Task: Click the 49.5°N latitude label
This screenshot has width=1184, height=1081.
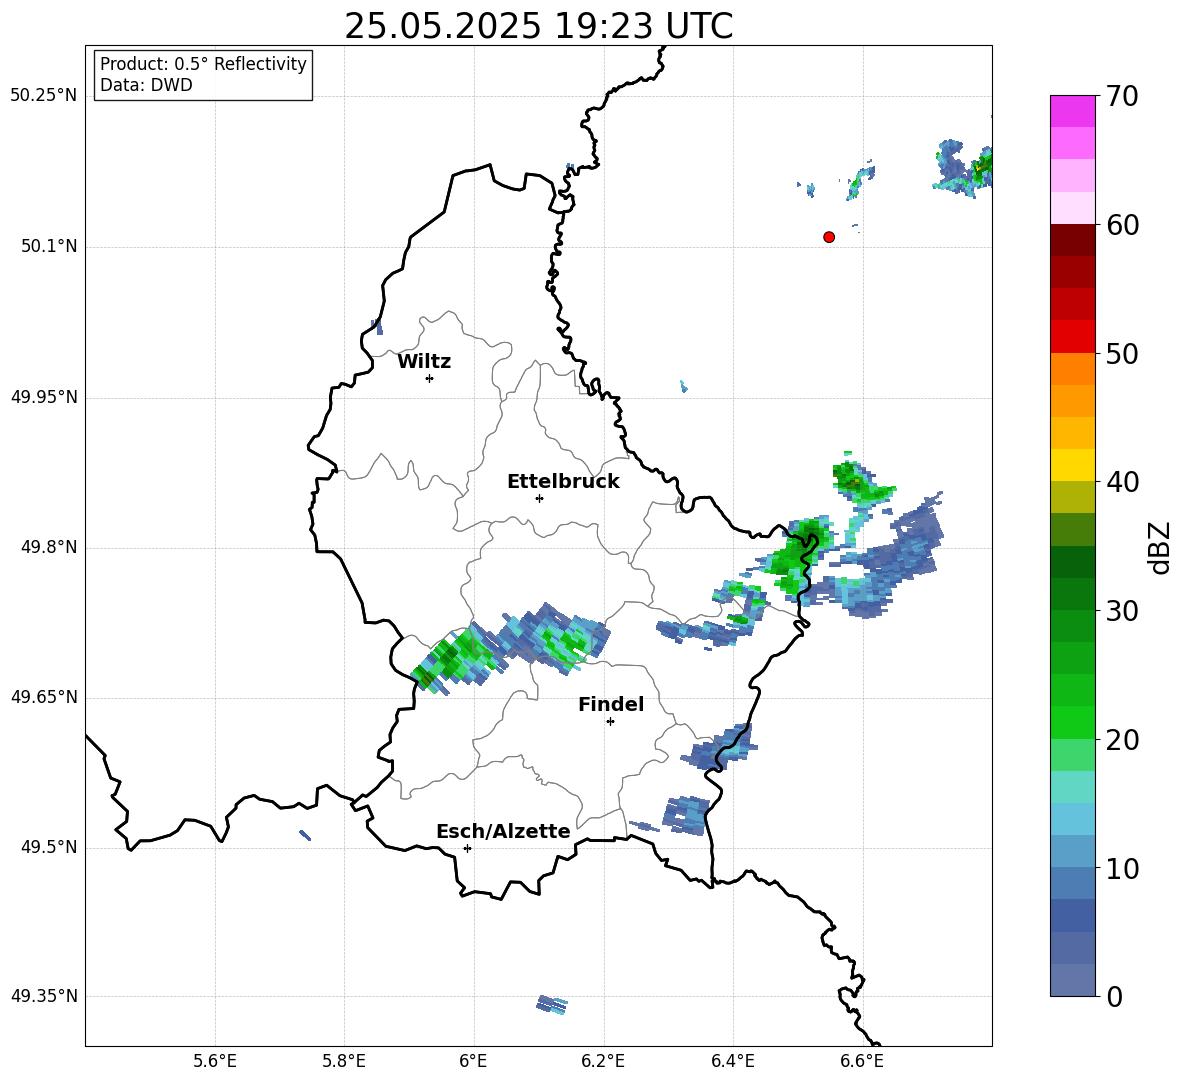Action: tap(50, 847)
